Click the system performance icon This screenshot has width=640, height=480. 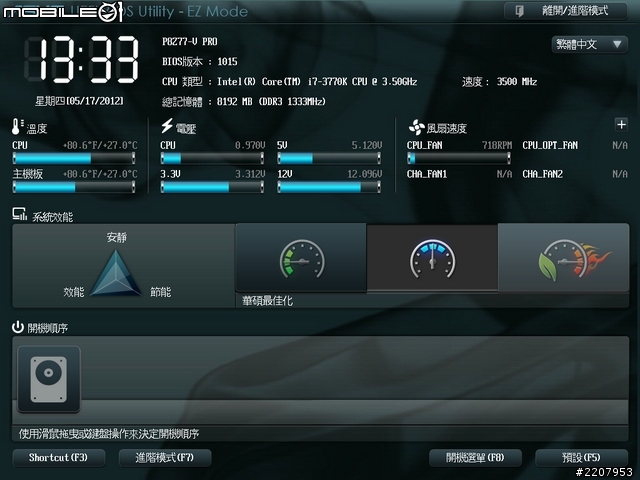coord(19,214)
